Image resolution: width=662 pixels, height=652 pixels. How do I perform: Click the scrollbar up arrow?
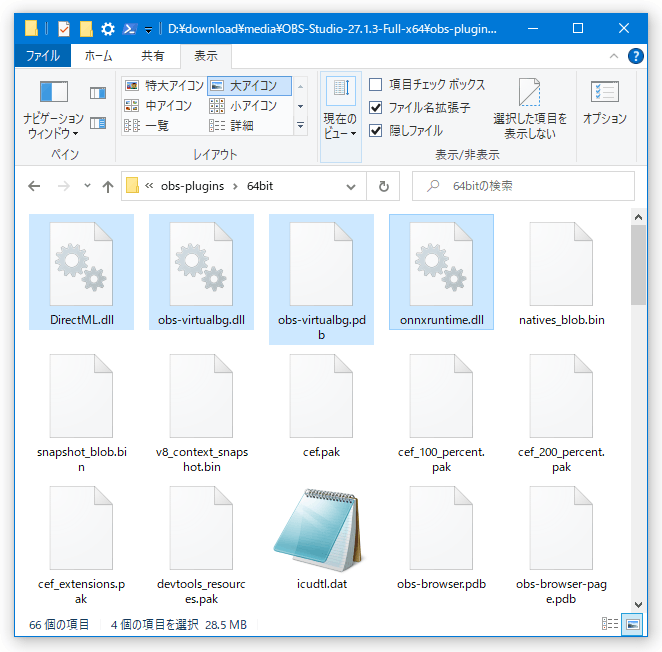coord(638,217)
